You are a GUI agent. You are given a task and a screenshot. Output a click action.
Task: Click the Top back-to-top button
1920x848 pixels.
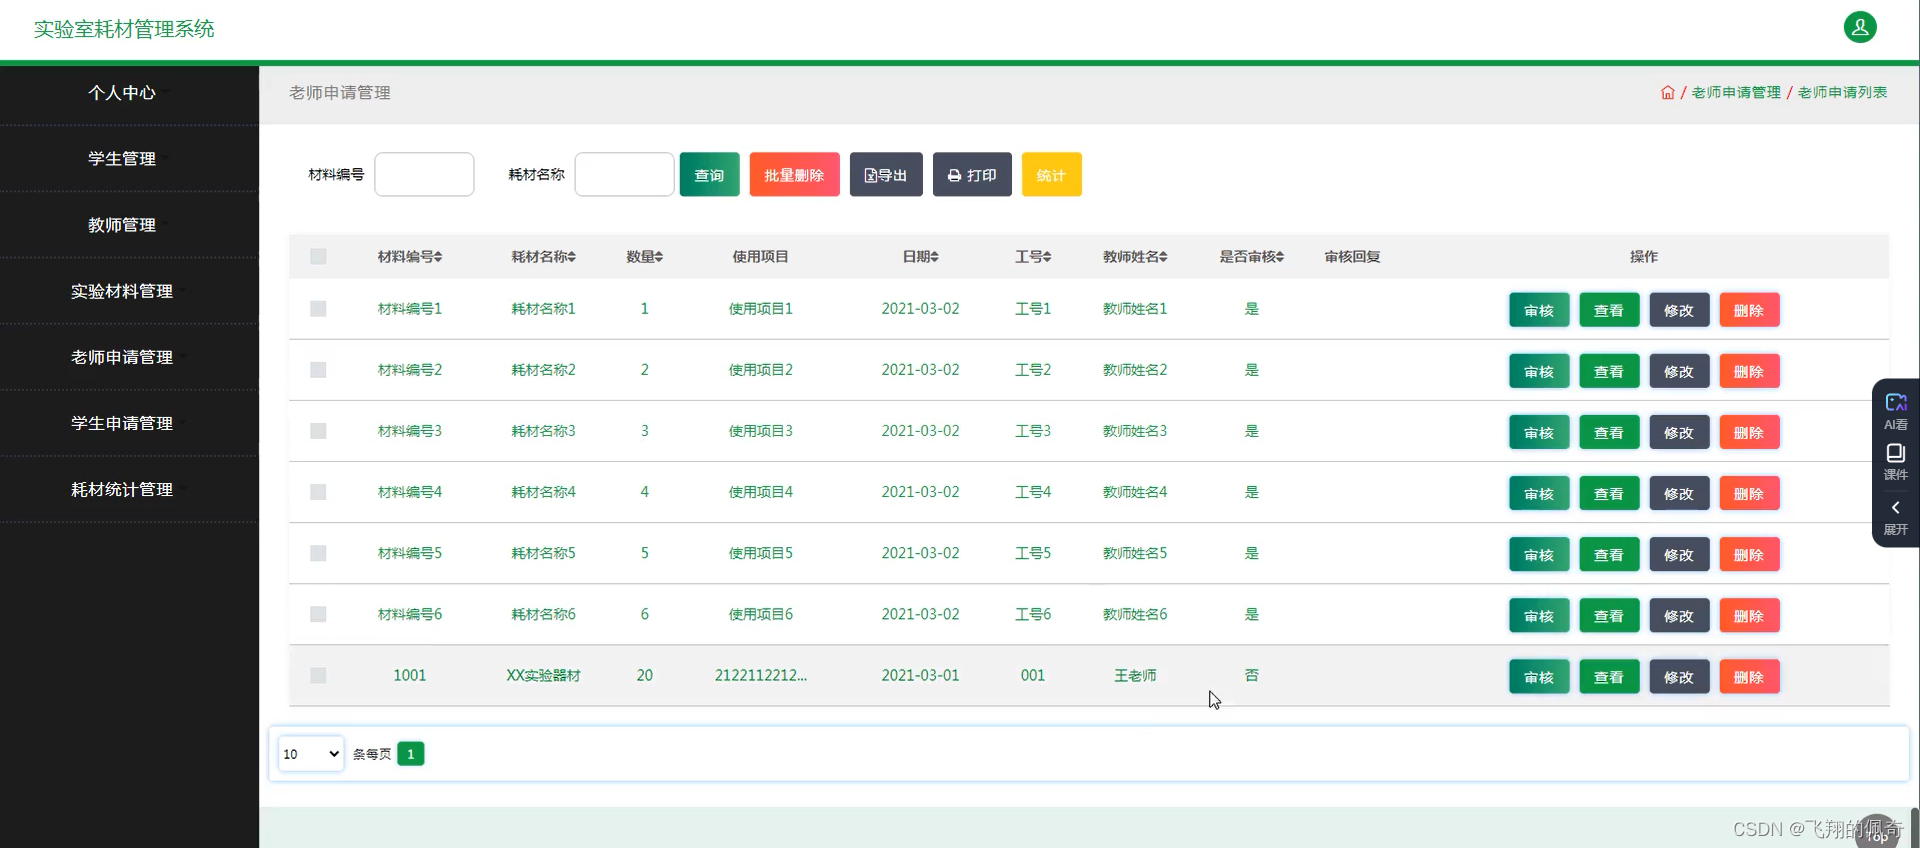click(1877, 834)
